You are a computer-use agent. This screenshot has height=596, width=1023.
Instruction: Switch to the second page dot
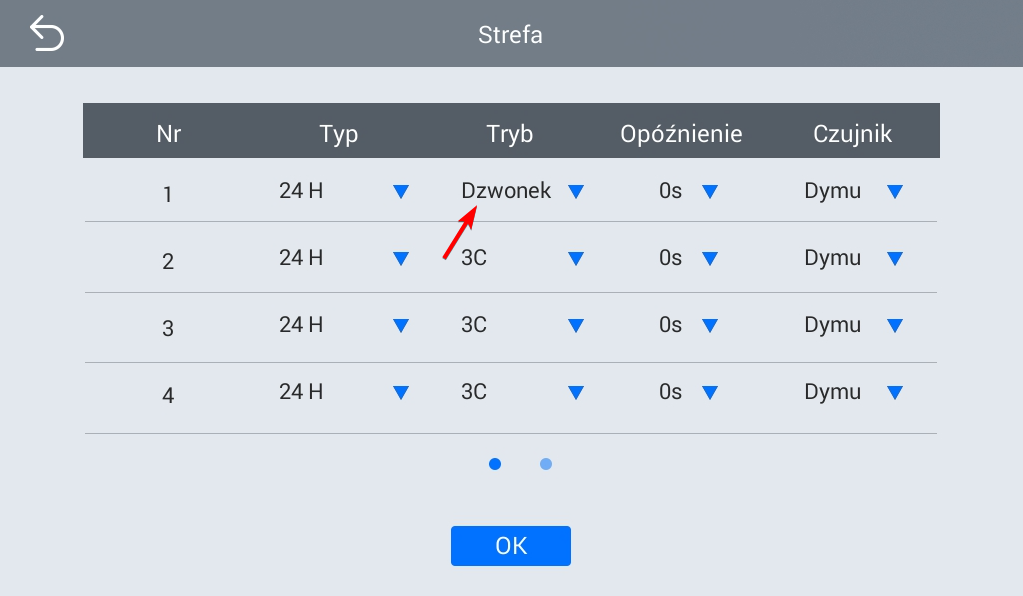[546, 464]
